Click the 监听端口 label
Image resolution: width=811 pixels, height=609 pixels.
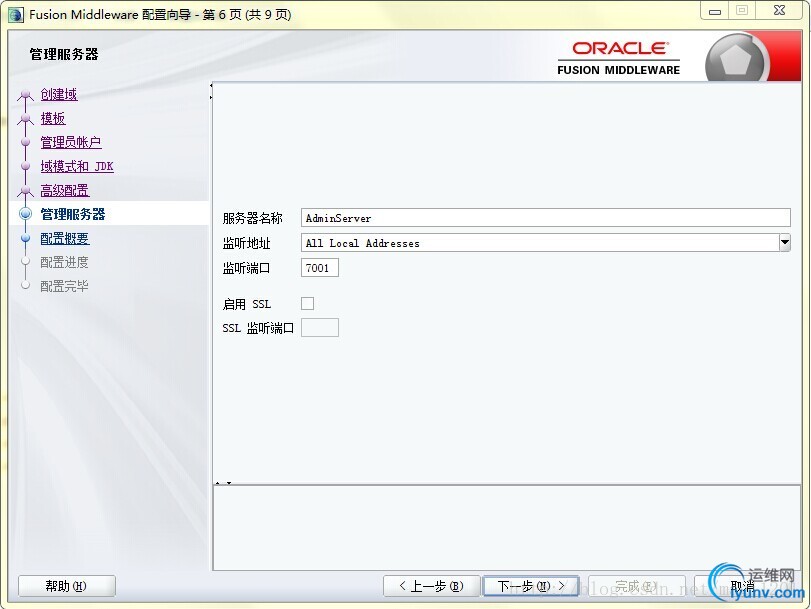(246, 268)
